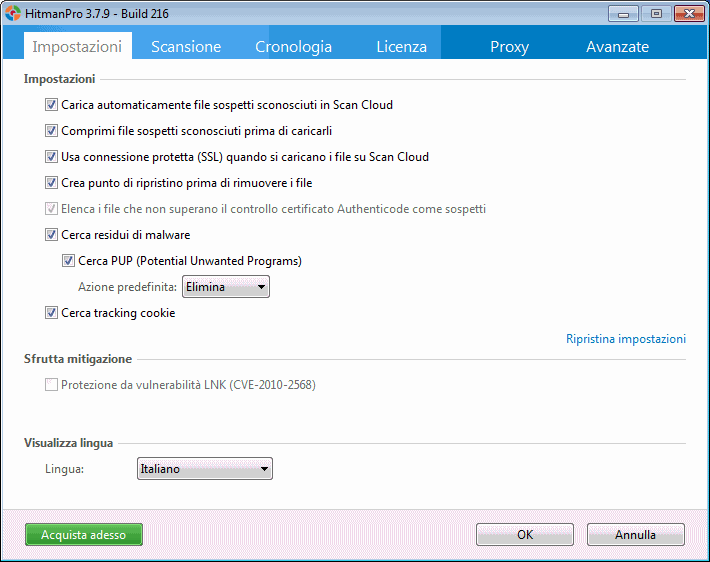Click the green 'Acquista adesso' button
710x562 pixels.
[84, 535]
